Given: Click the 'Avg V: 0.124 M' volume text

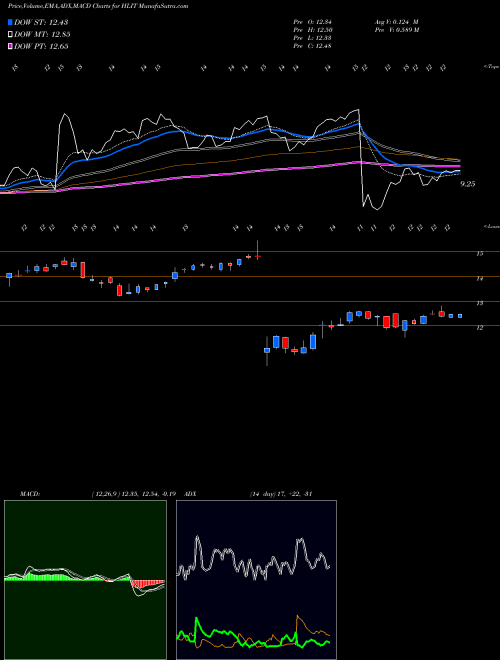Looking at the screenshot, I should click(396, 22).
